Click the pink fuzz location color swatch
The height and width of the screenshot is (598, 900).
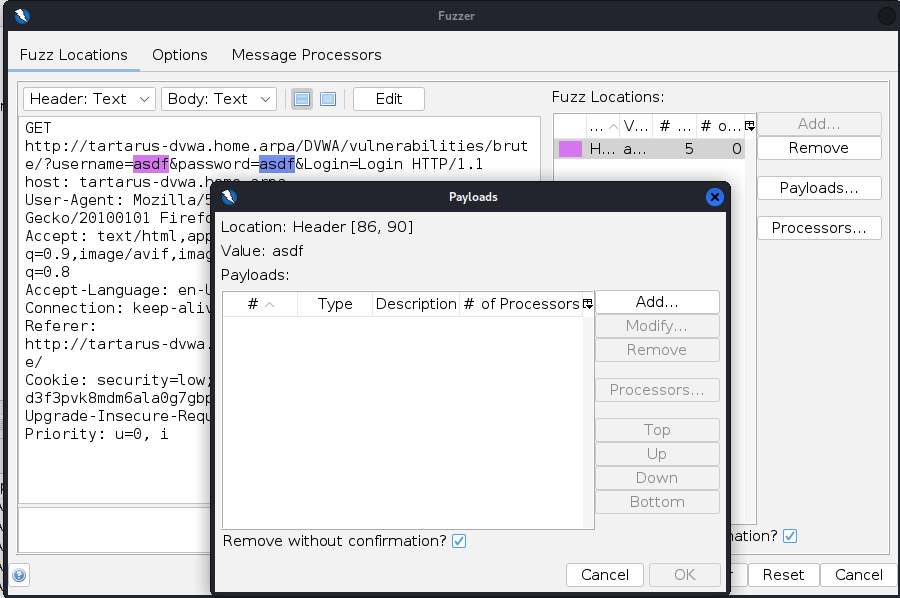point(569,149)
